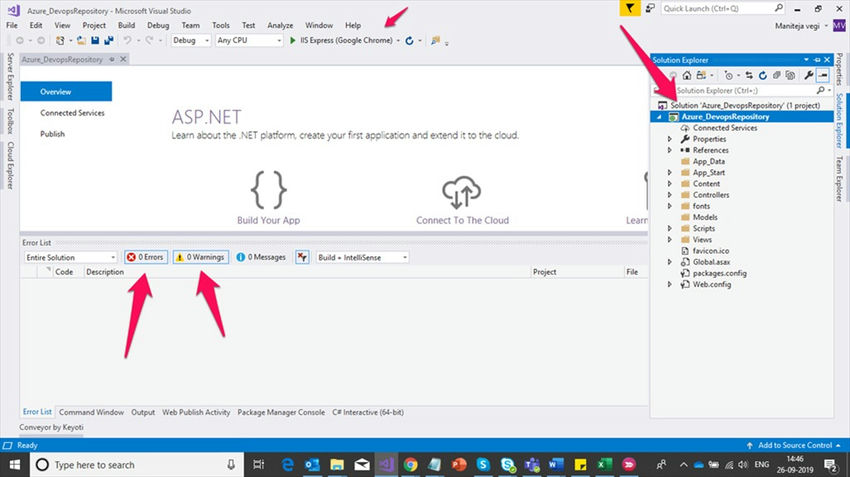The height and width of the screenshot is (477, 850).
Task: Click Refresh icon in Solution Explorer toolbar
Action: pyautogui.click(x=763, y=75)
